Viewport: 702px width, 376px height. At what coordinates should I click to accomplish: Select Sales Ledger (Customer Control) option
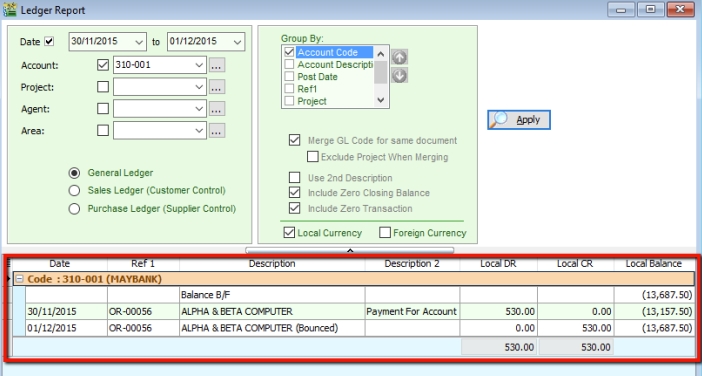pyautogui.click(x=74, y=191)
